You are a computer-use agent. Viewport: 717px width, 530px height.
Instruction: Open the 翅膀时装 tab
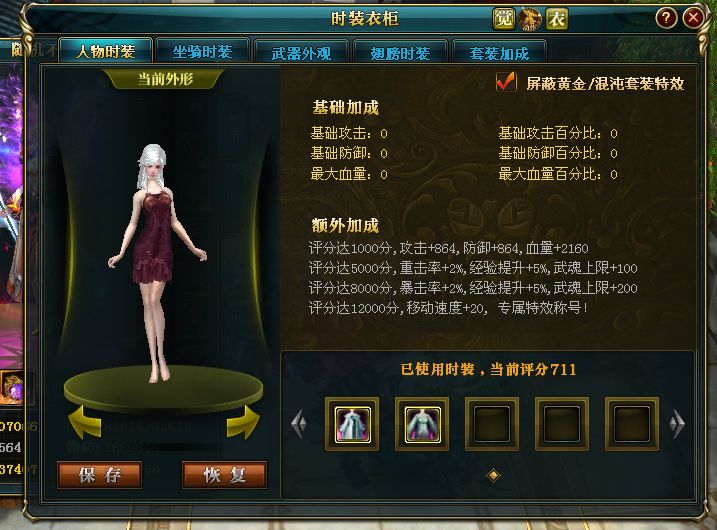coord(400,52)
